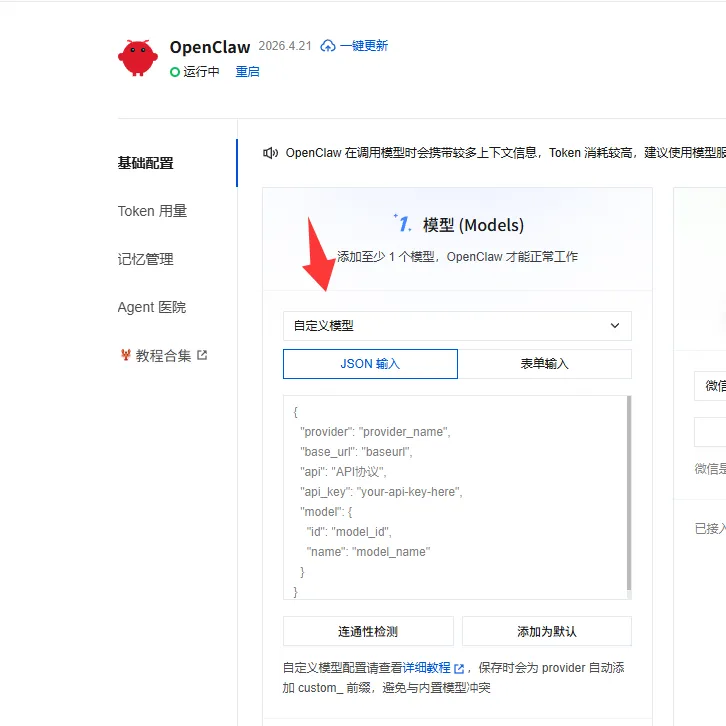Open the 详细教程 link
Screen dimensions: 726x726
tap(426, 668)
